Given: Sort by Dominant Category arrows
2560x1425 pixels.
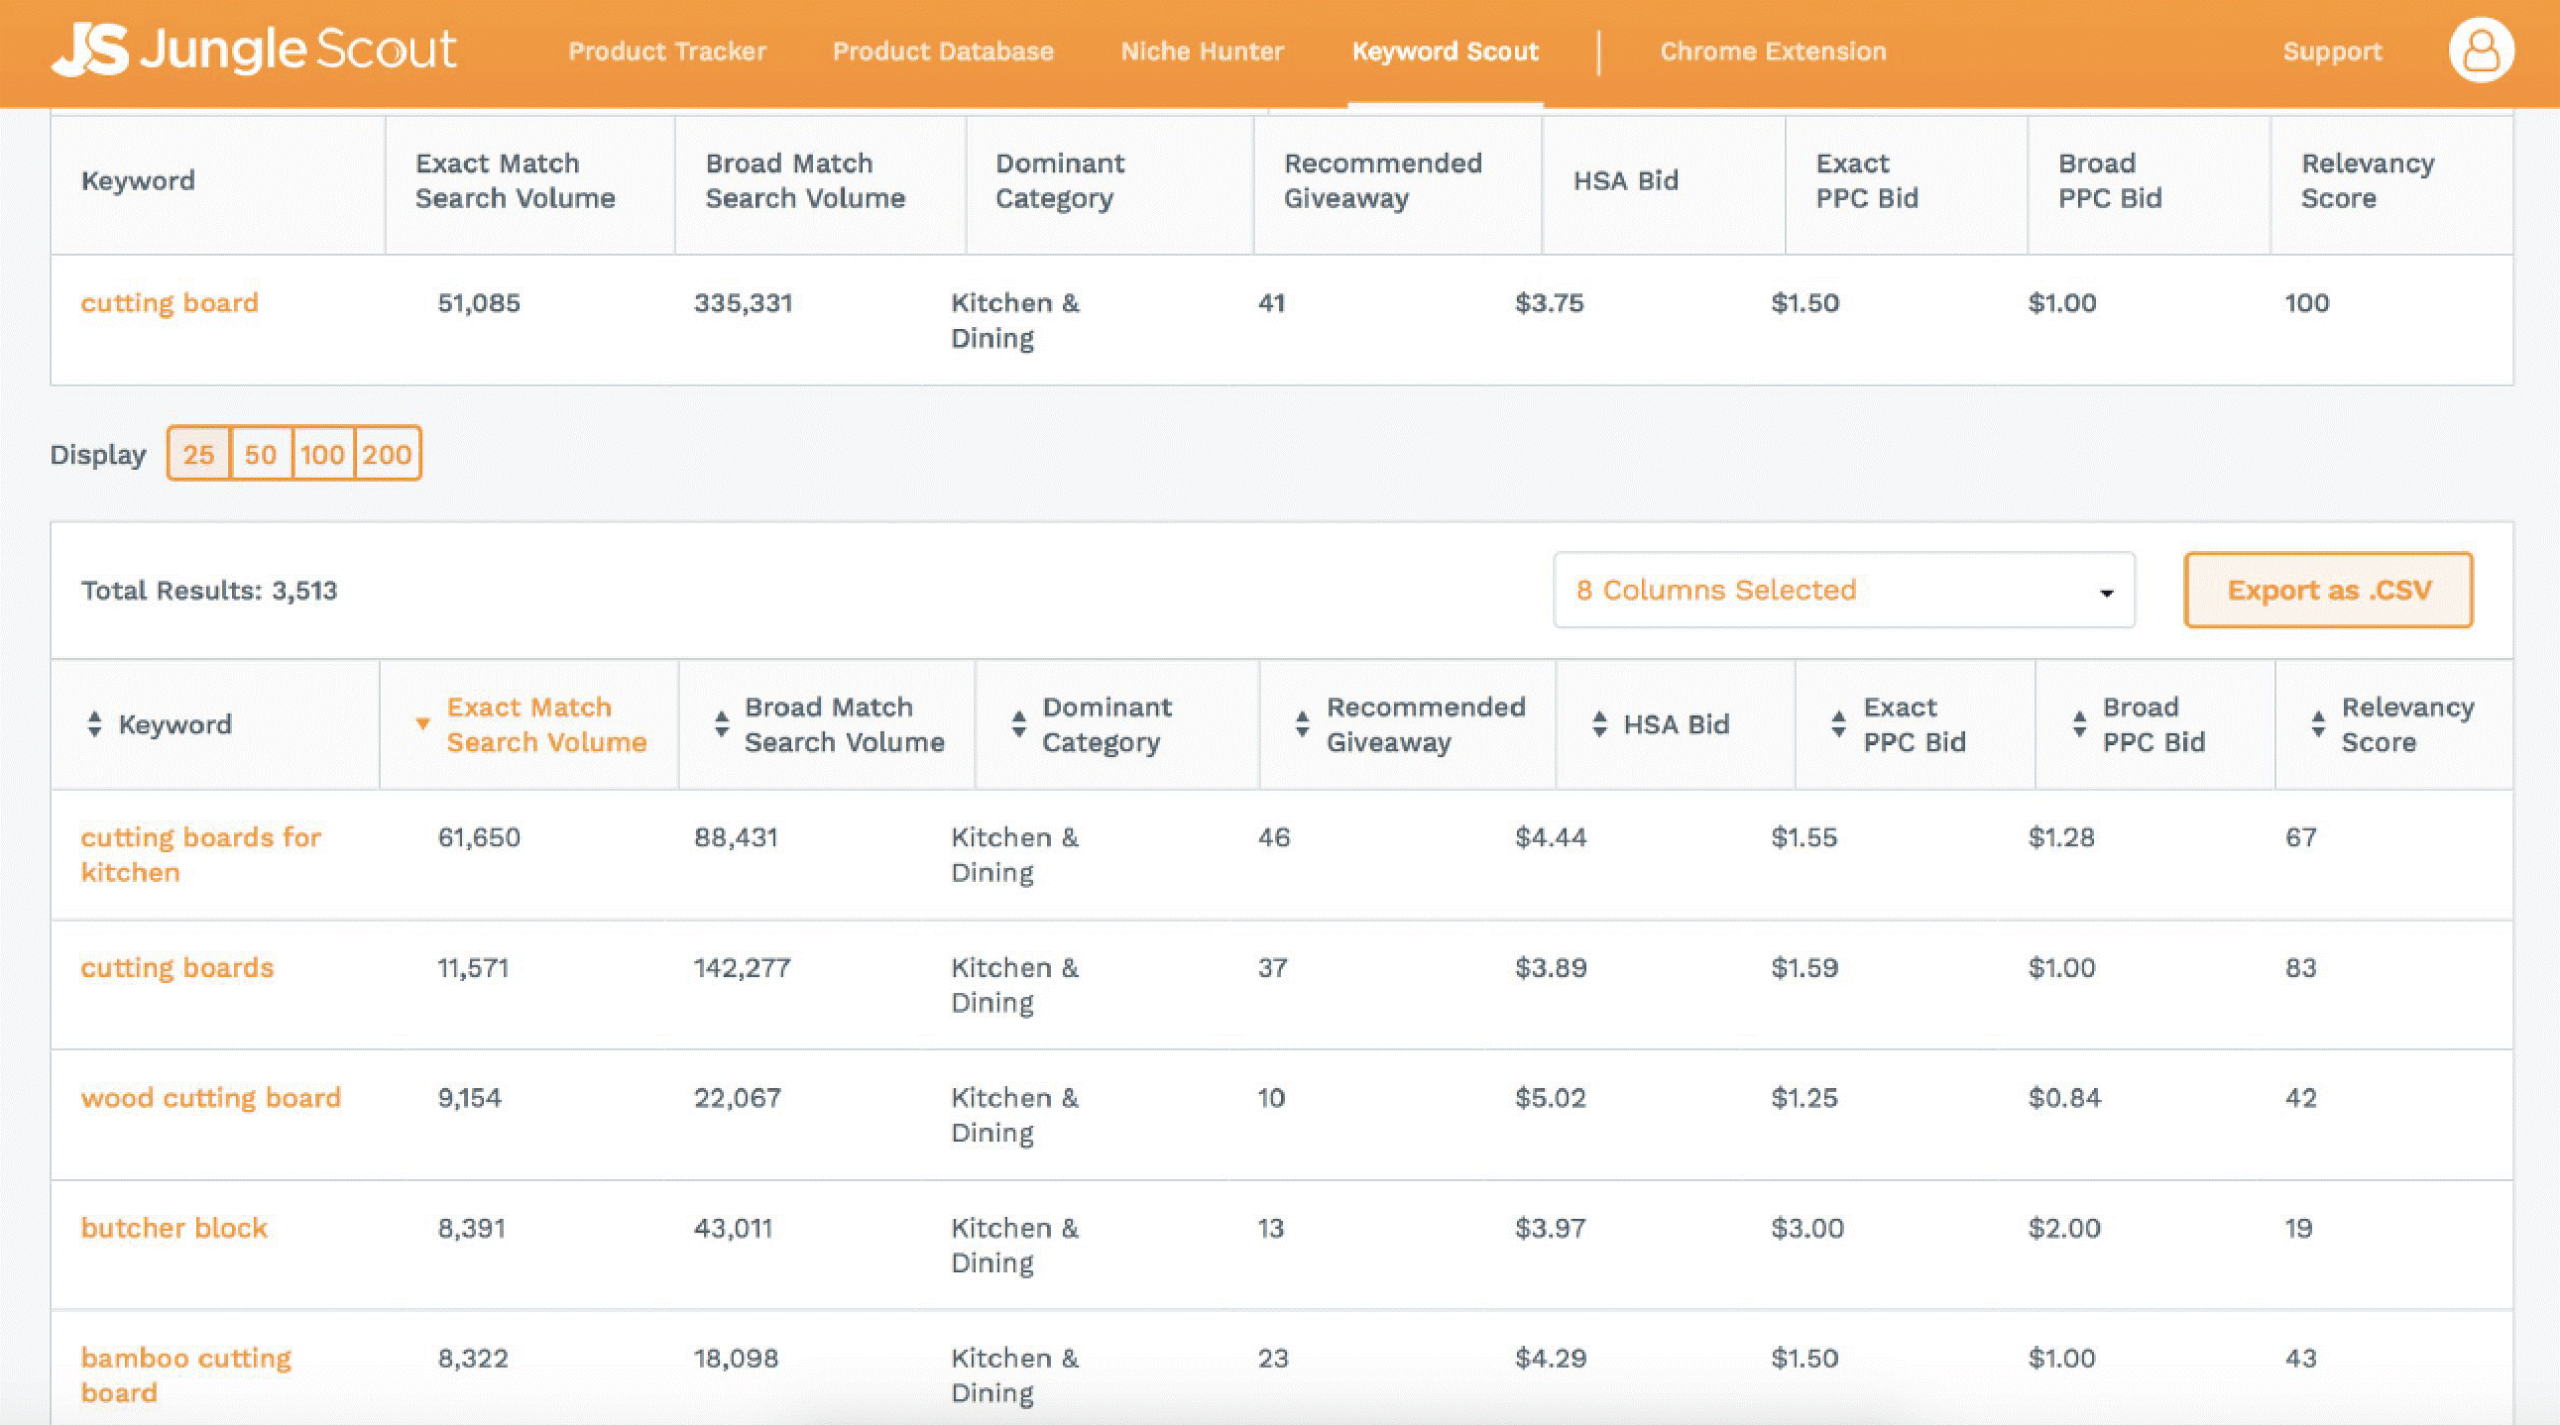Looking at the screenshot, I should click(x=1018, y=724).
